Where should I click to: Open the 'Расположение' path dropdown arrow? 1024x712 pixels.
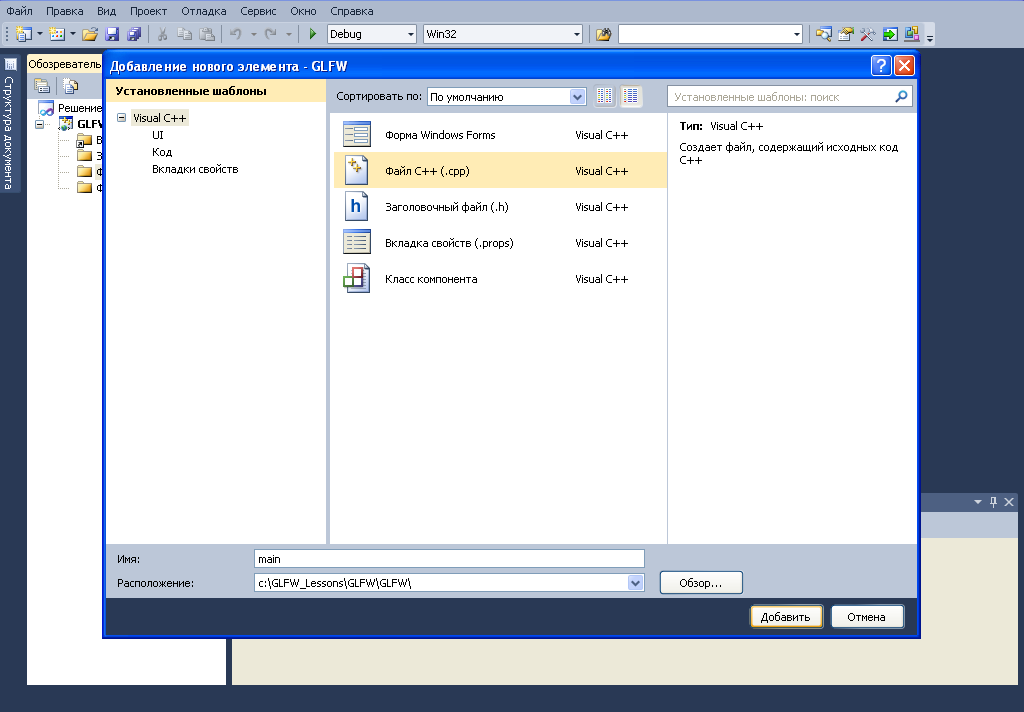[x=635, y=583]
